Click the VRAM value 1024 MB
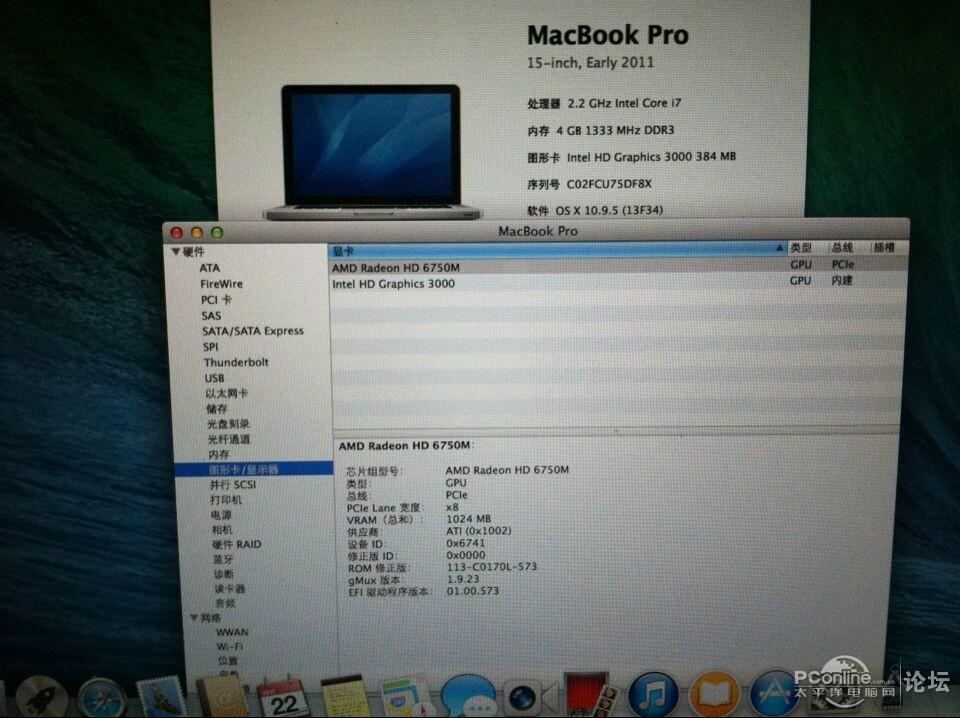This screenshot has width=960, height=718. [x=468, y=519]
